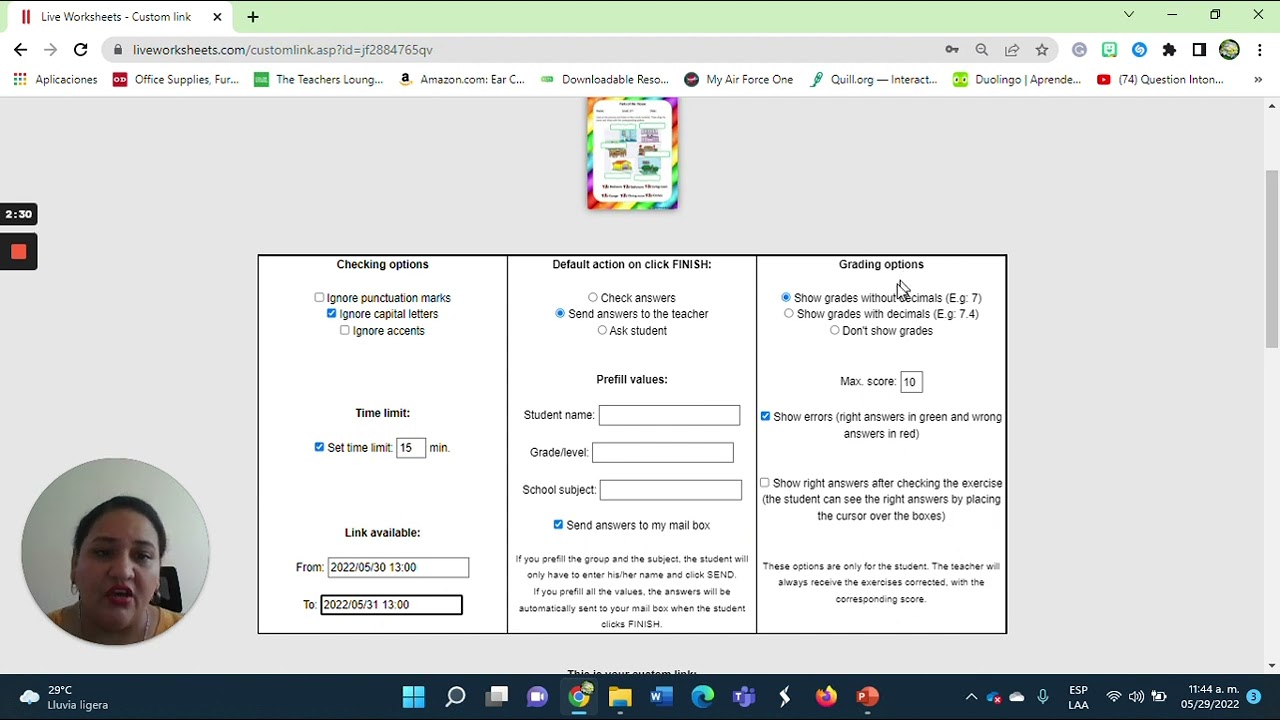This screenshot has width=1280, height=720.
Task: Click the School subject input field
Action: [671, 490]
